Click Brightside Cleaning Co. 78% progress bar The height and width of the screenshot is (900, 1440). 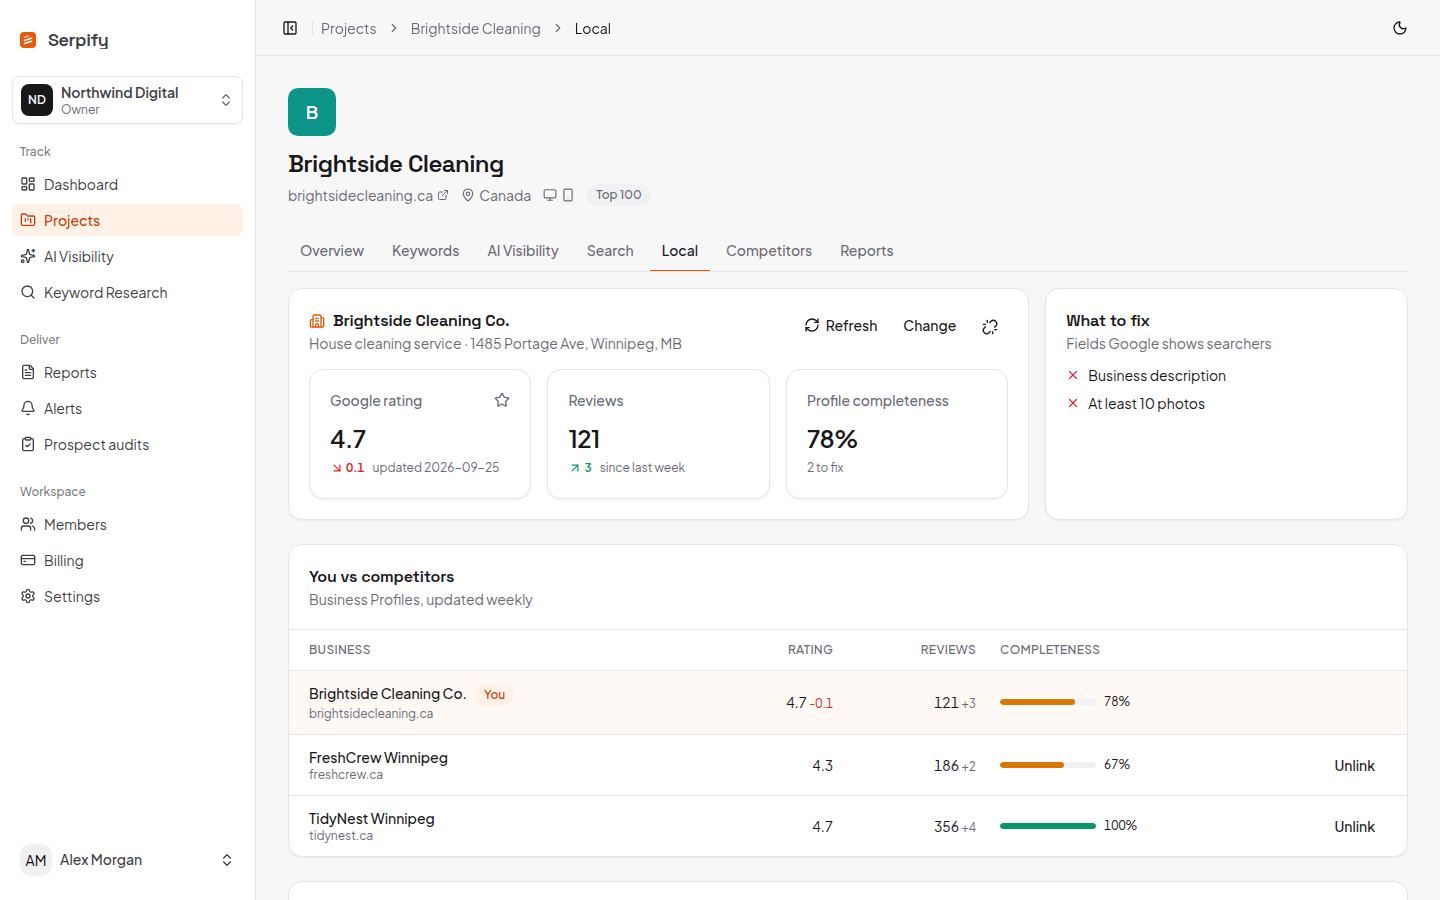click(1047, 702)
